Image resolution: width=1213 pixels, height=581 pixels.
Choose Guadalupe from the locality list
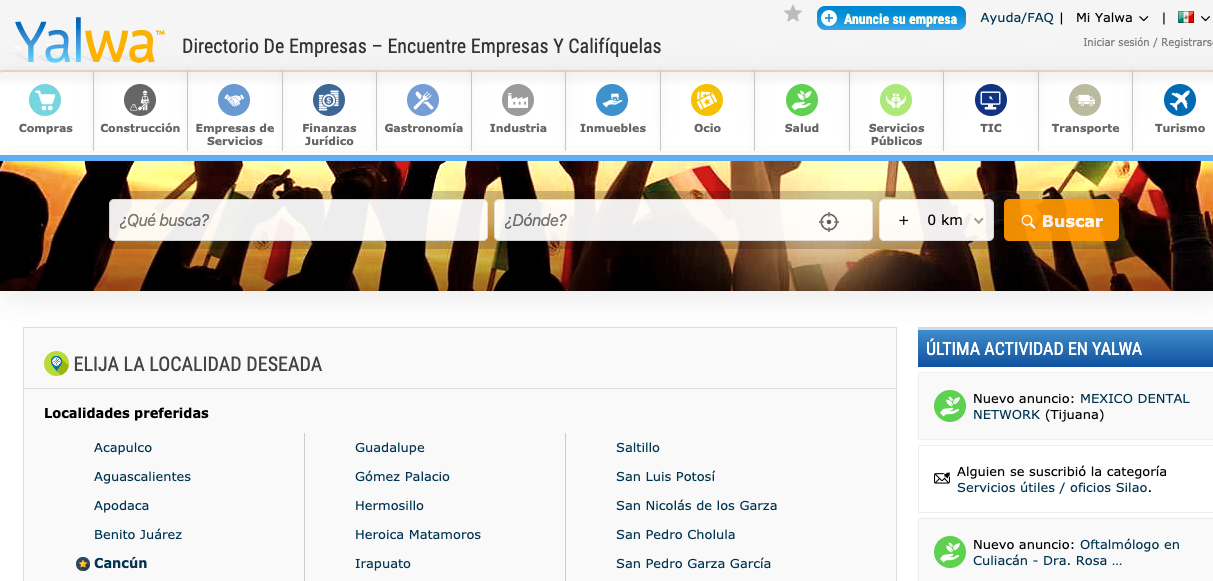390,448
